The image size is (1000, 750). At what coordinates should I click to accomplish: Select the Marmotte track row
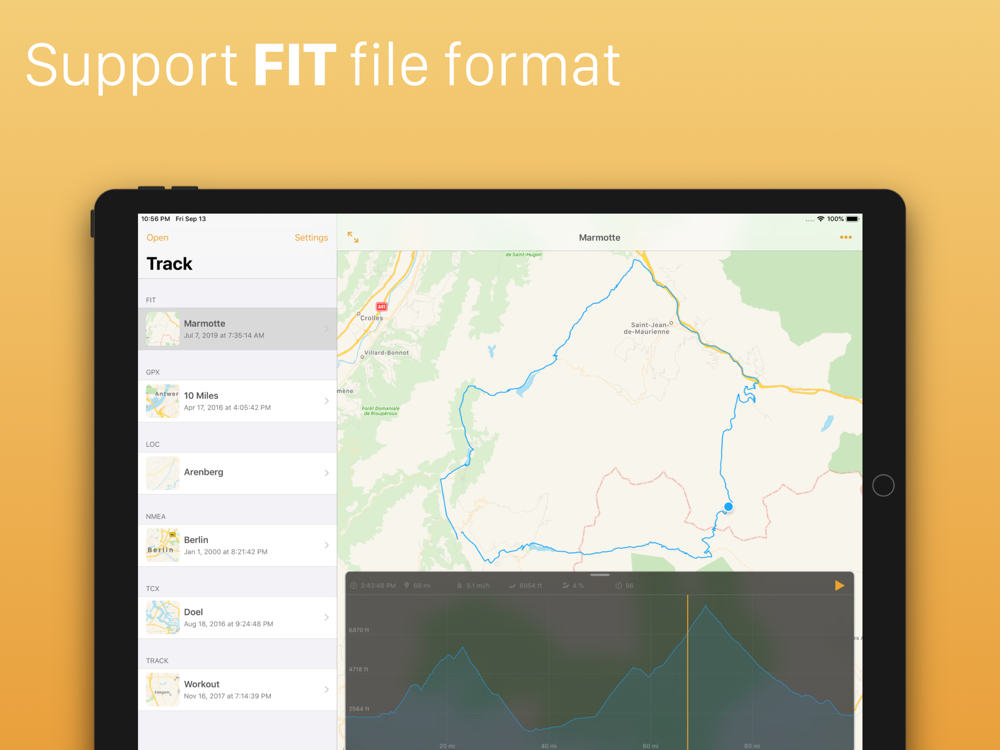click(237, 328)
